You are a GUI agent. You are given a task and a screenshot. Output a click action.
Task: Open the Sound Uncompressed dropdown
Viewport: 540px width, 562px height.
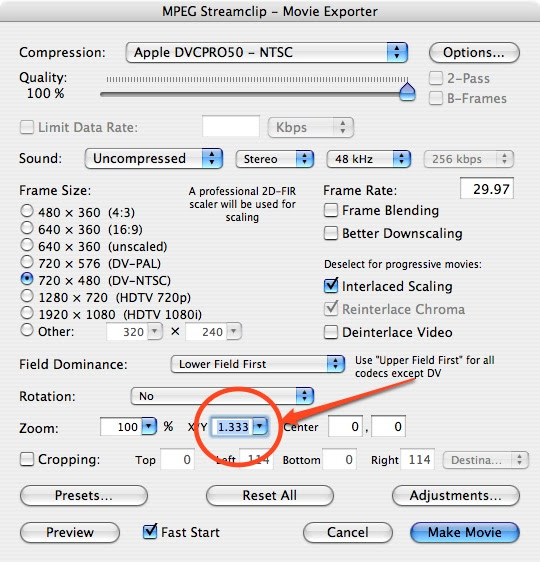[154, 158]
